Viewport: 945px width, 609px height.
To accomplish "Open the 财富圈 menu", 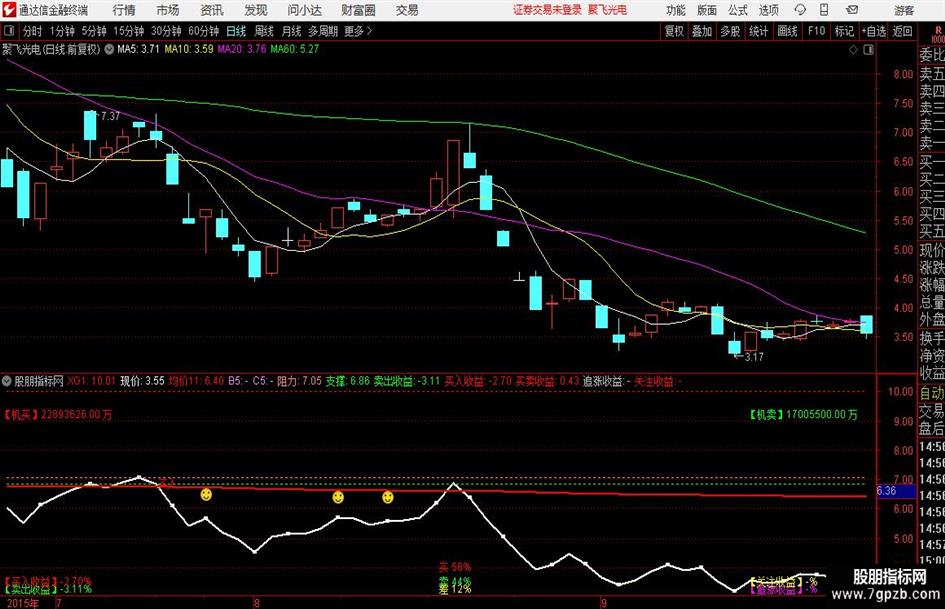I will 359,10.
